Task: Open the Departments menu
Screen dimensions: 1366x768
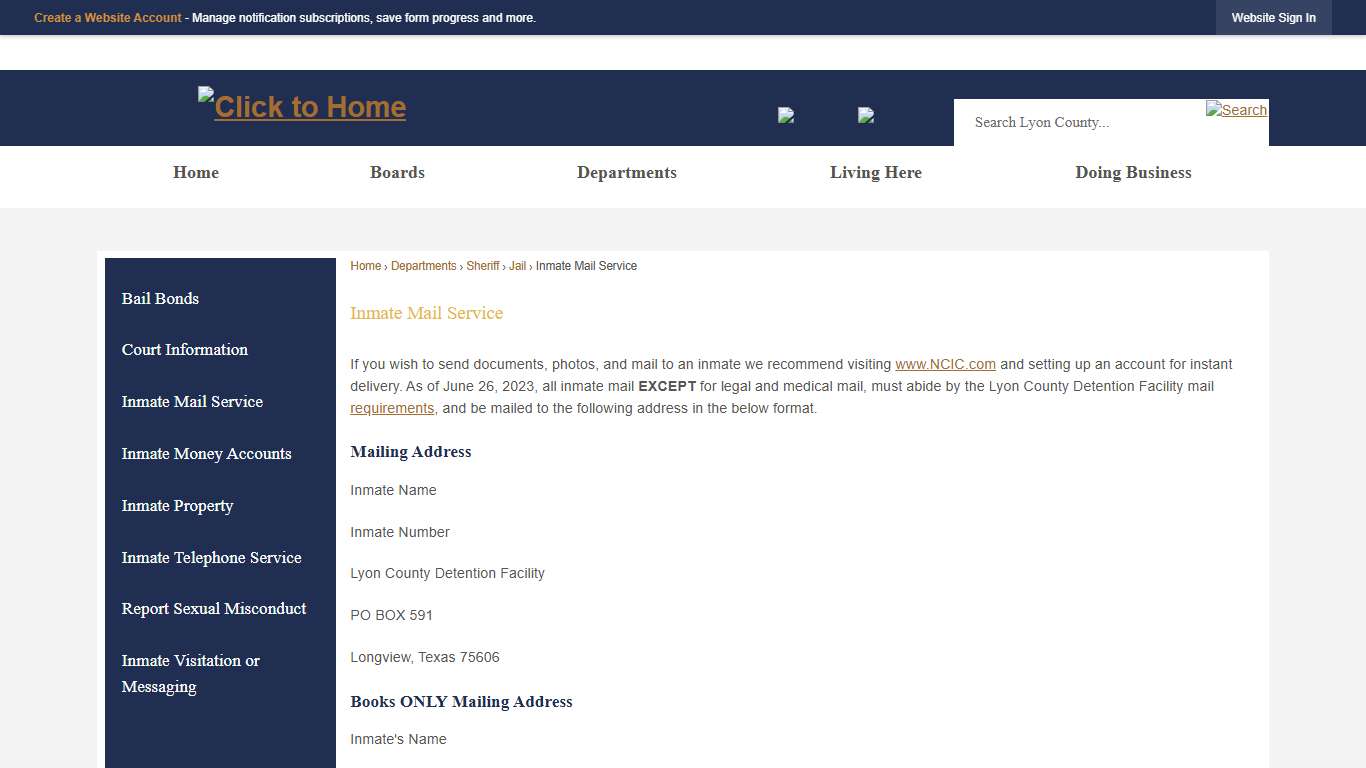Action: 626,172
